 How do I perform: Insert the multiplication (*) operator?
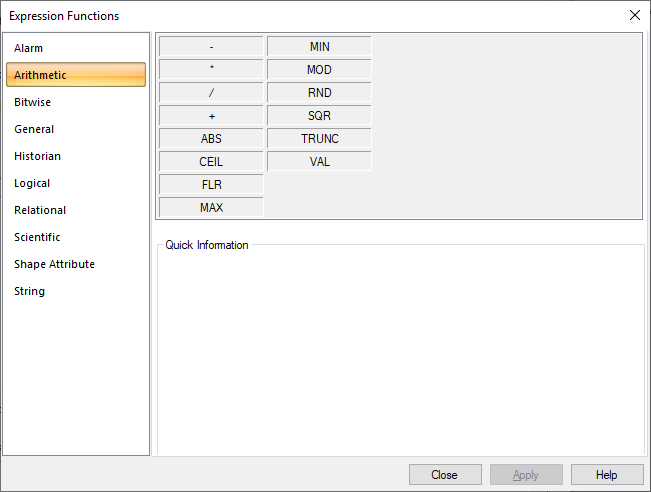[211, 69]
